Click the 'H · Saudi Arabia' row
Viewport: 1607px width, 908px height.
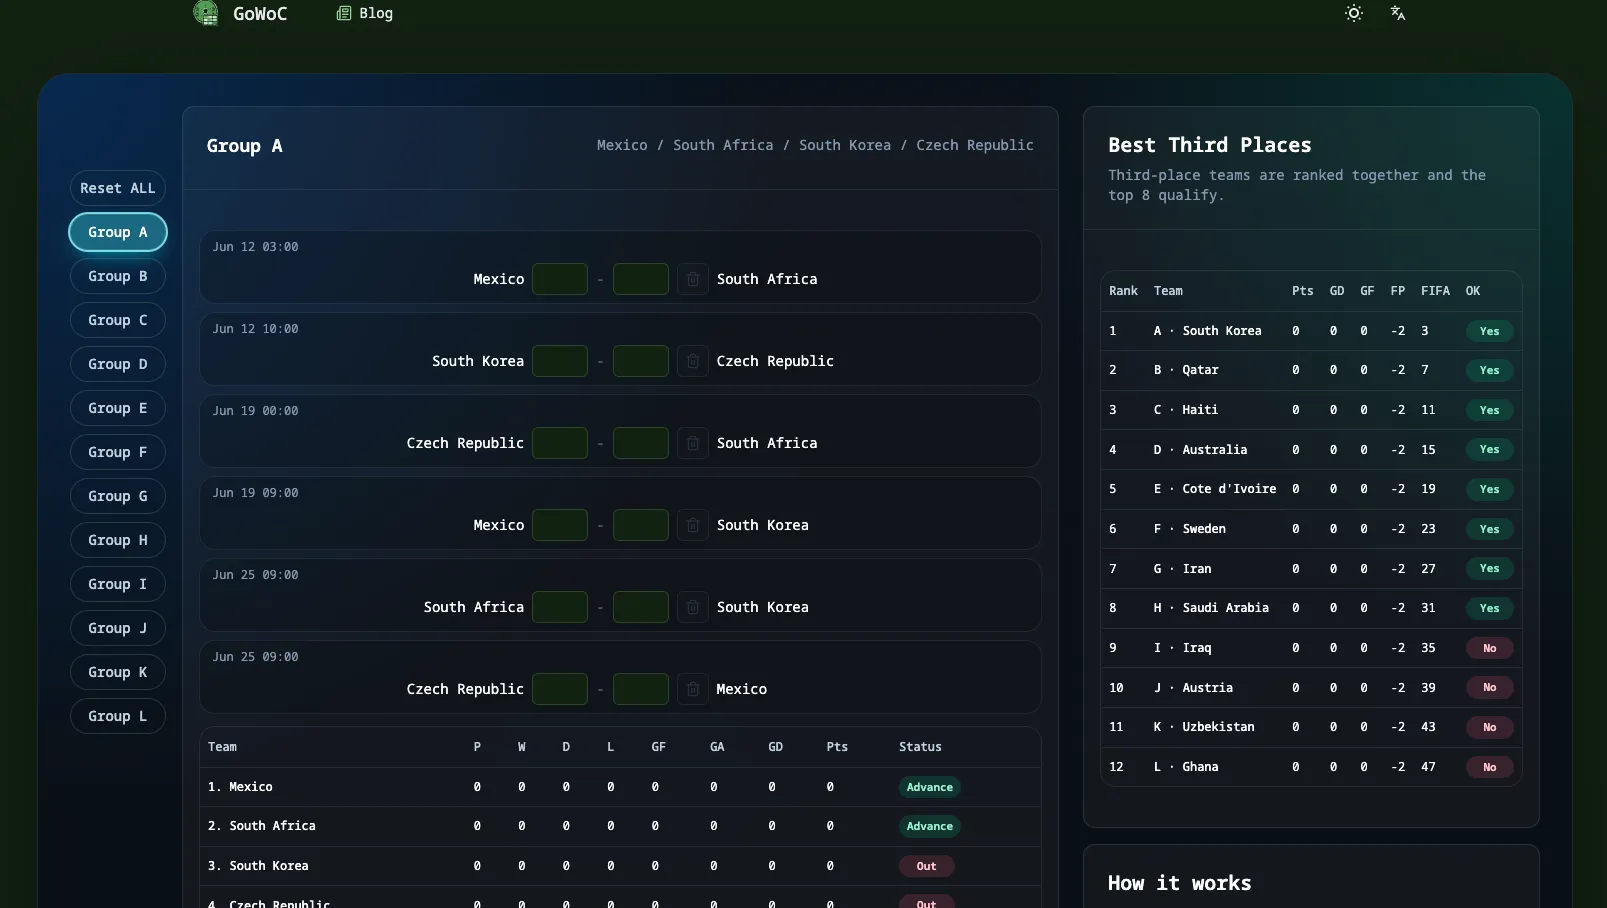pos(1311,608)
